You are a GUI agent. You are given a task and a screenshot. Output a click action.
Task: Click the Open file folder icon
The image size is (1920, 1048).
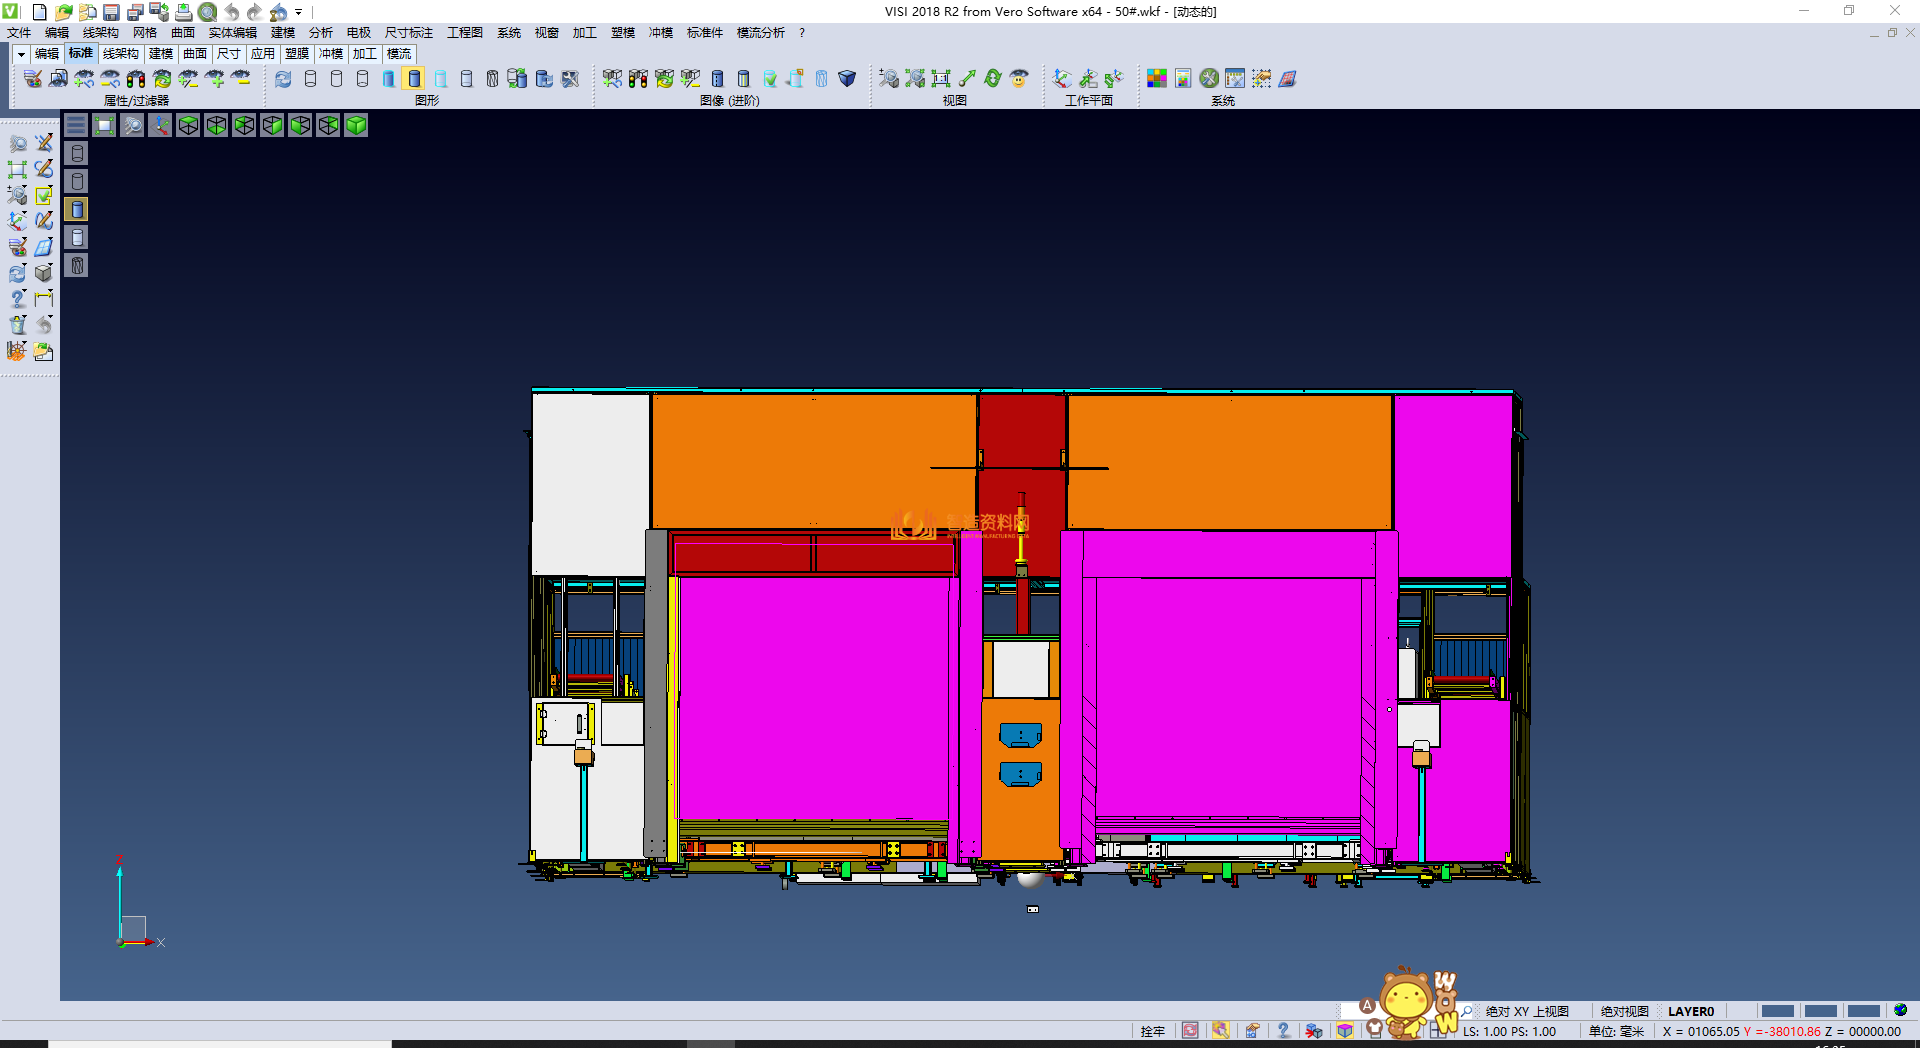(x=63, y=12)
